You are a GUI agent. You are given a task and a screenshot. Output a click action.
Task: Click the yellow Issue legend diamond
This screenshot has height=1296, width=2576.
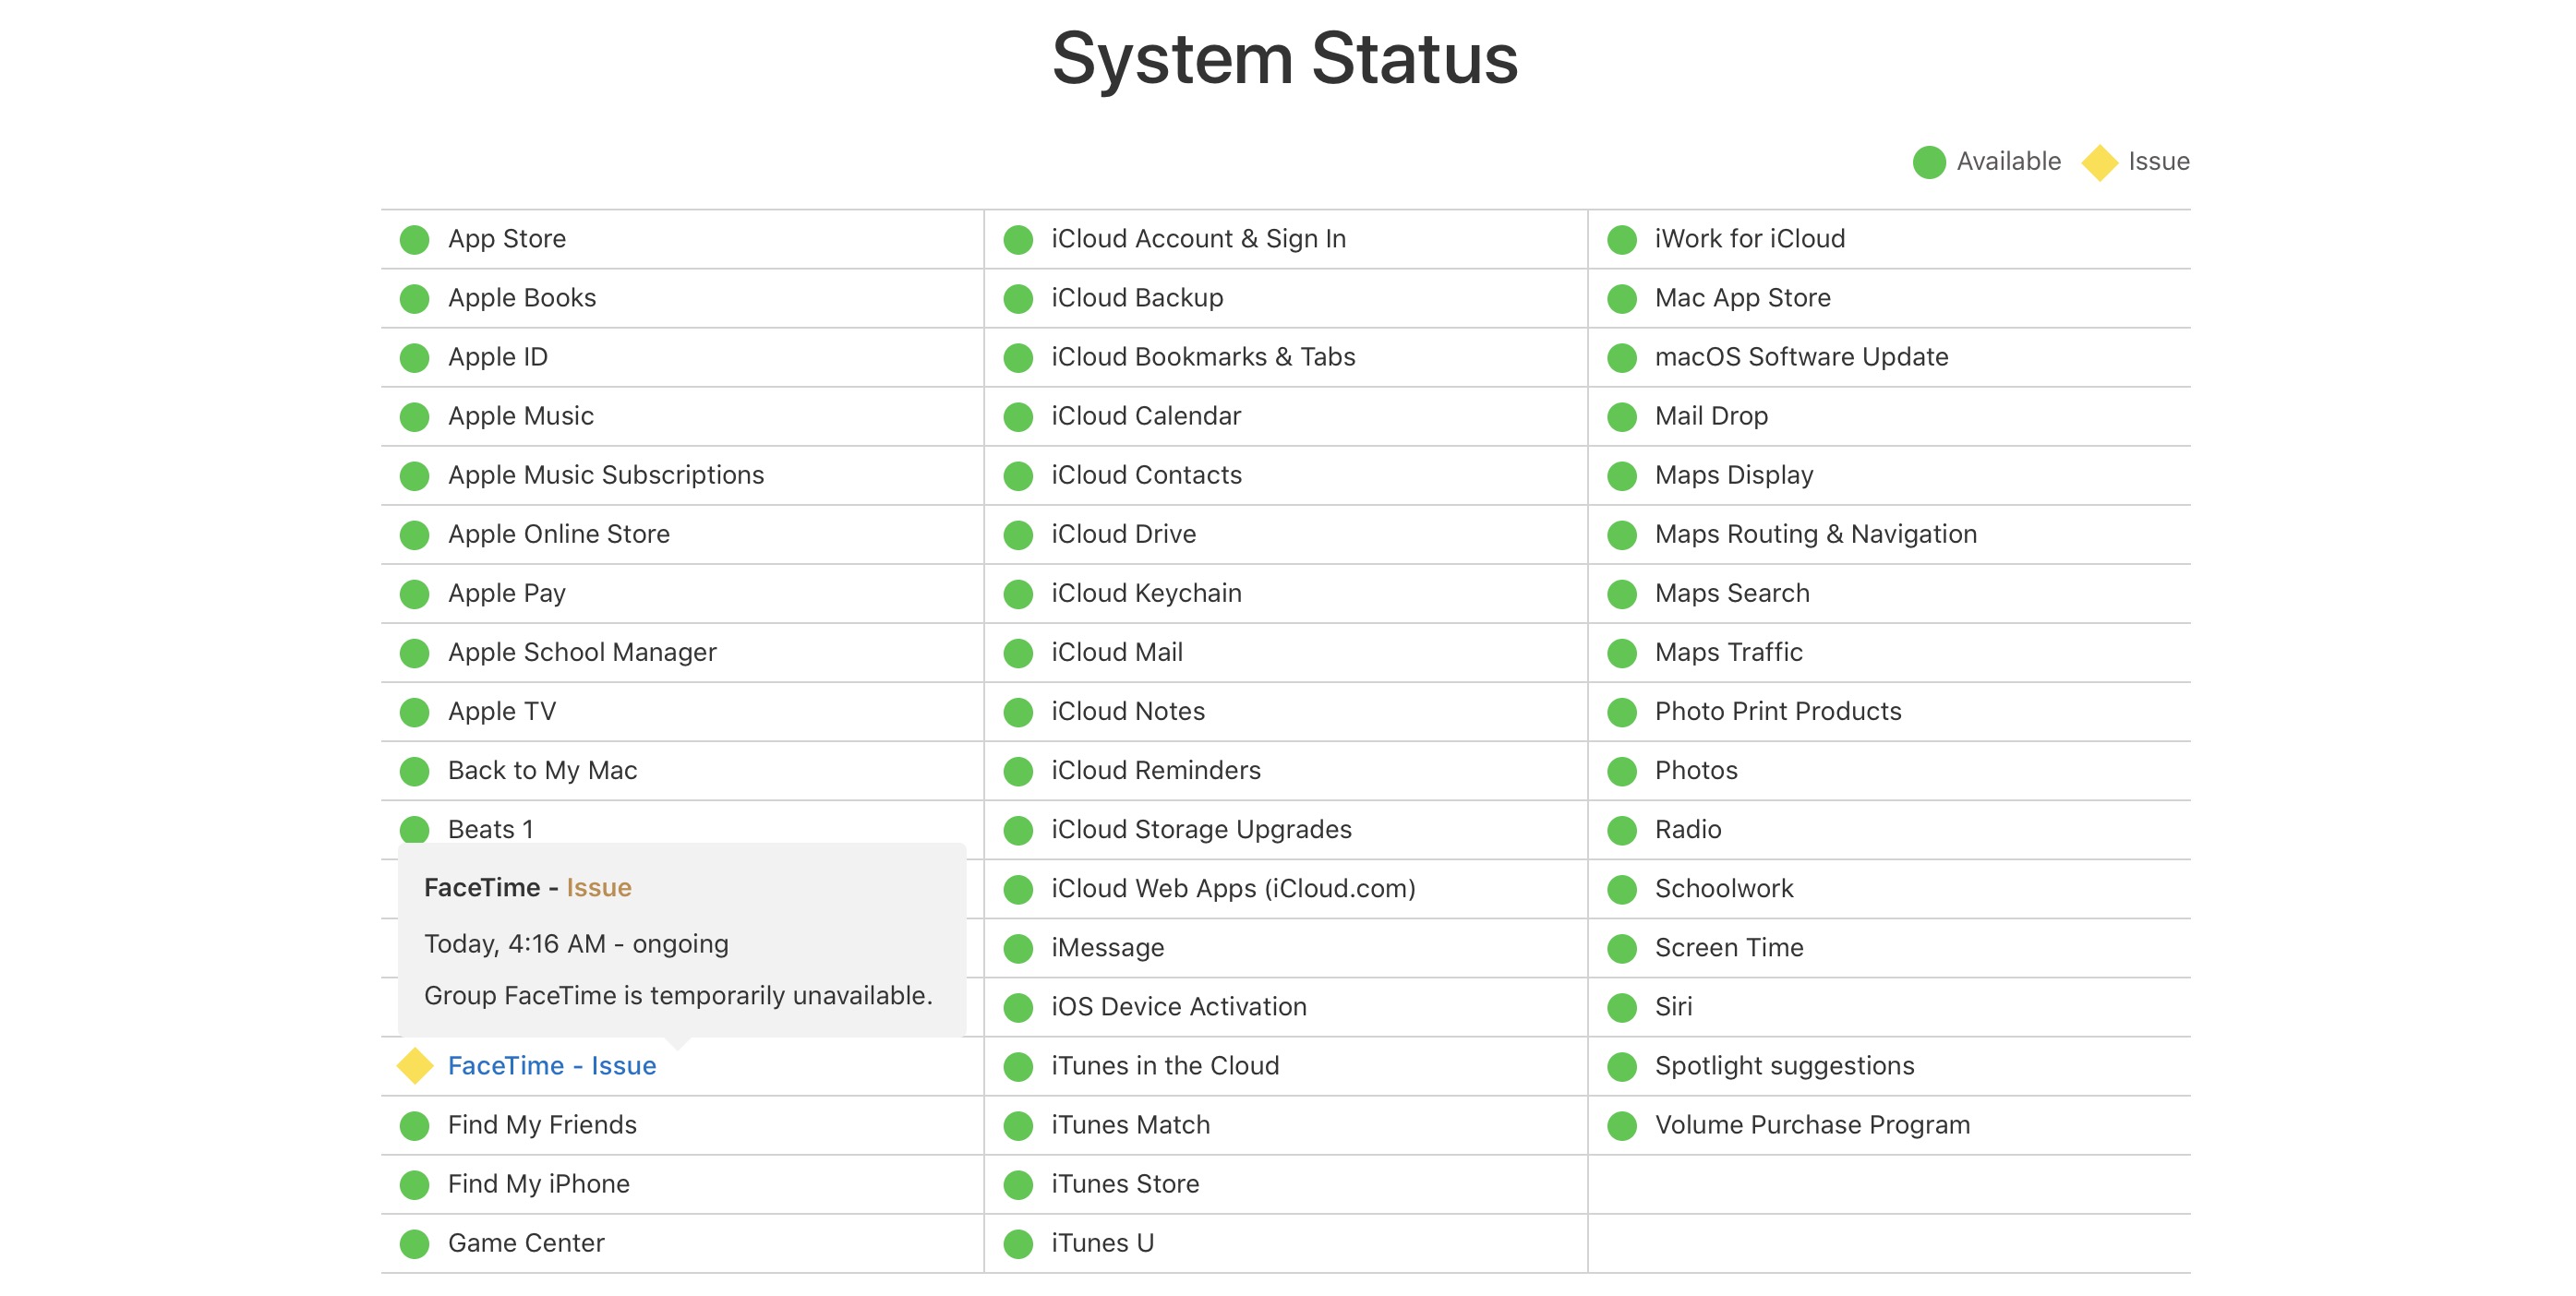(x=2099, y=162)
